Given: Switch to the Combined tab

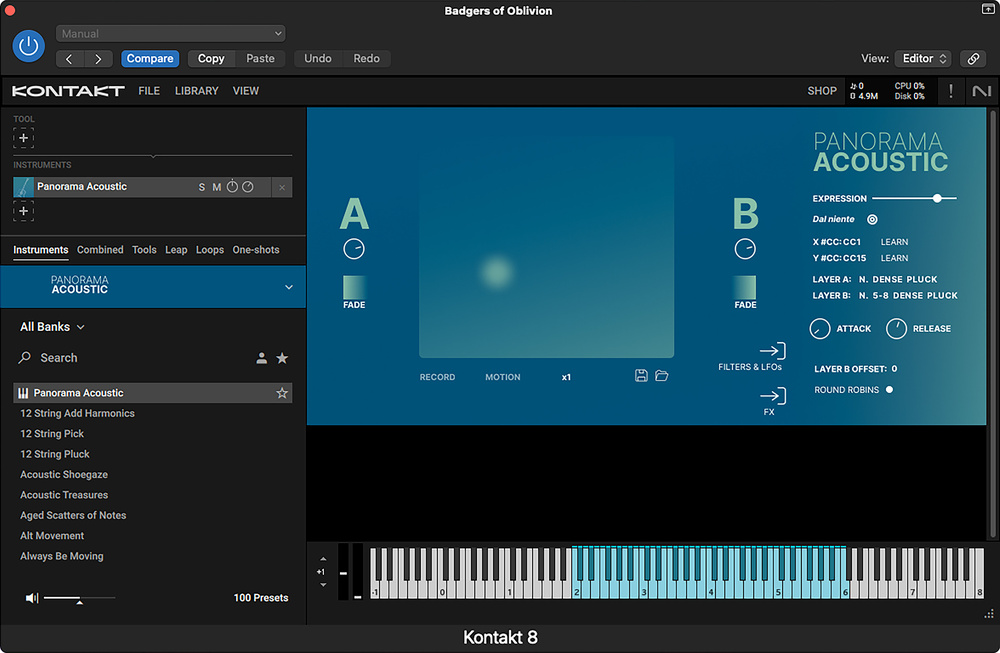Looking at the screenshot, I should [x=100, y=249].
